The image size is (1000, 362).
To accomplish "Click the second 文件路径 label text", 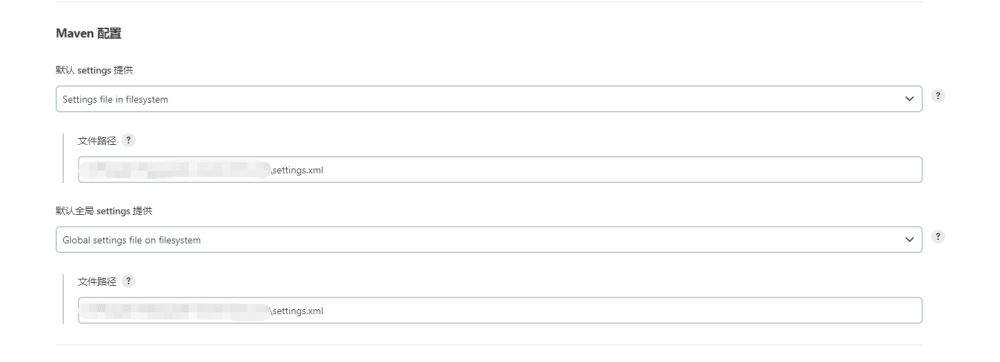I will (97, 281).
